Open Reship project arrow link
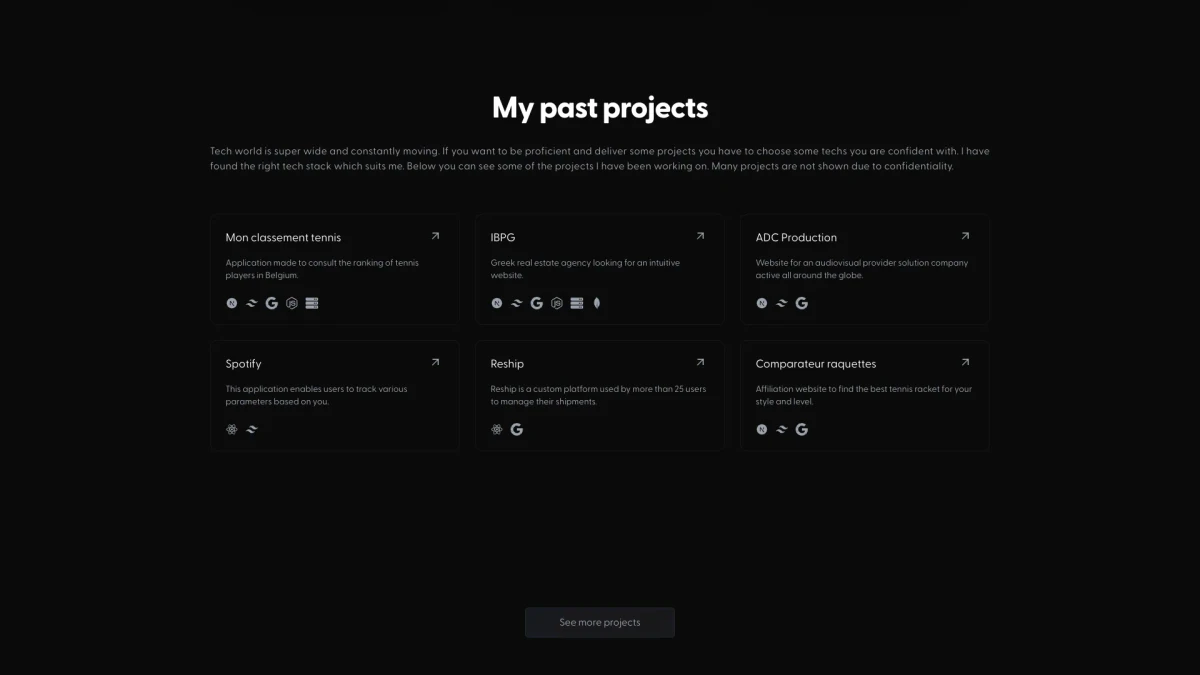The width and height of the screenshot is (1200, 675). click(700, 362)
